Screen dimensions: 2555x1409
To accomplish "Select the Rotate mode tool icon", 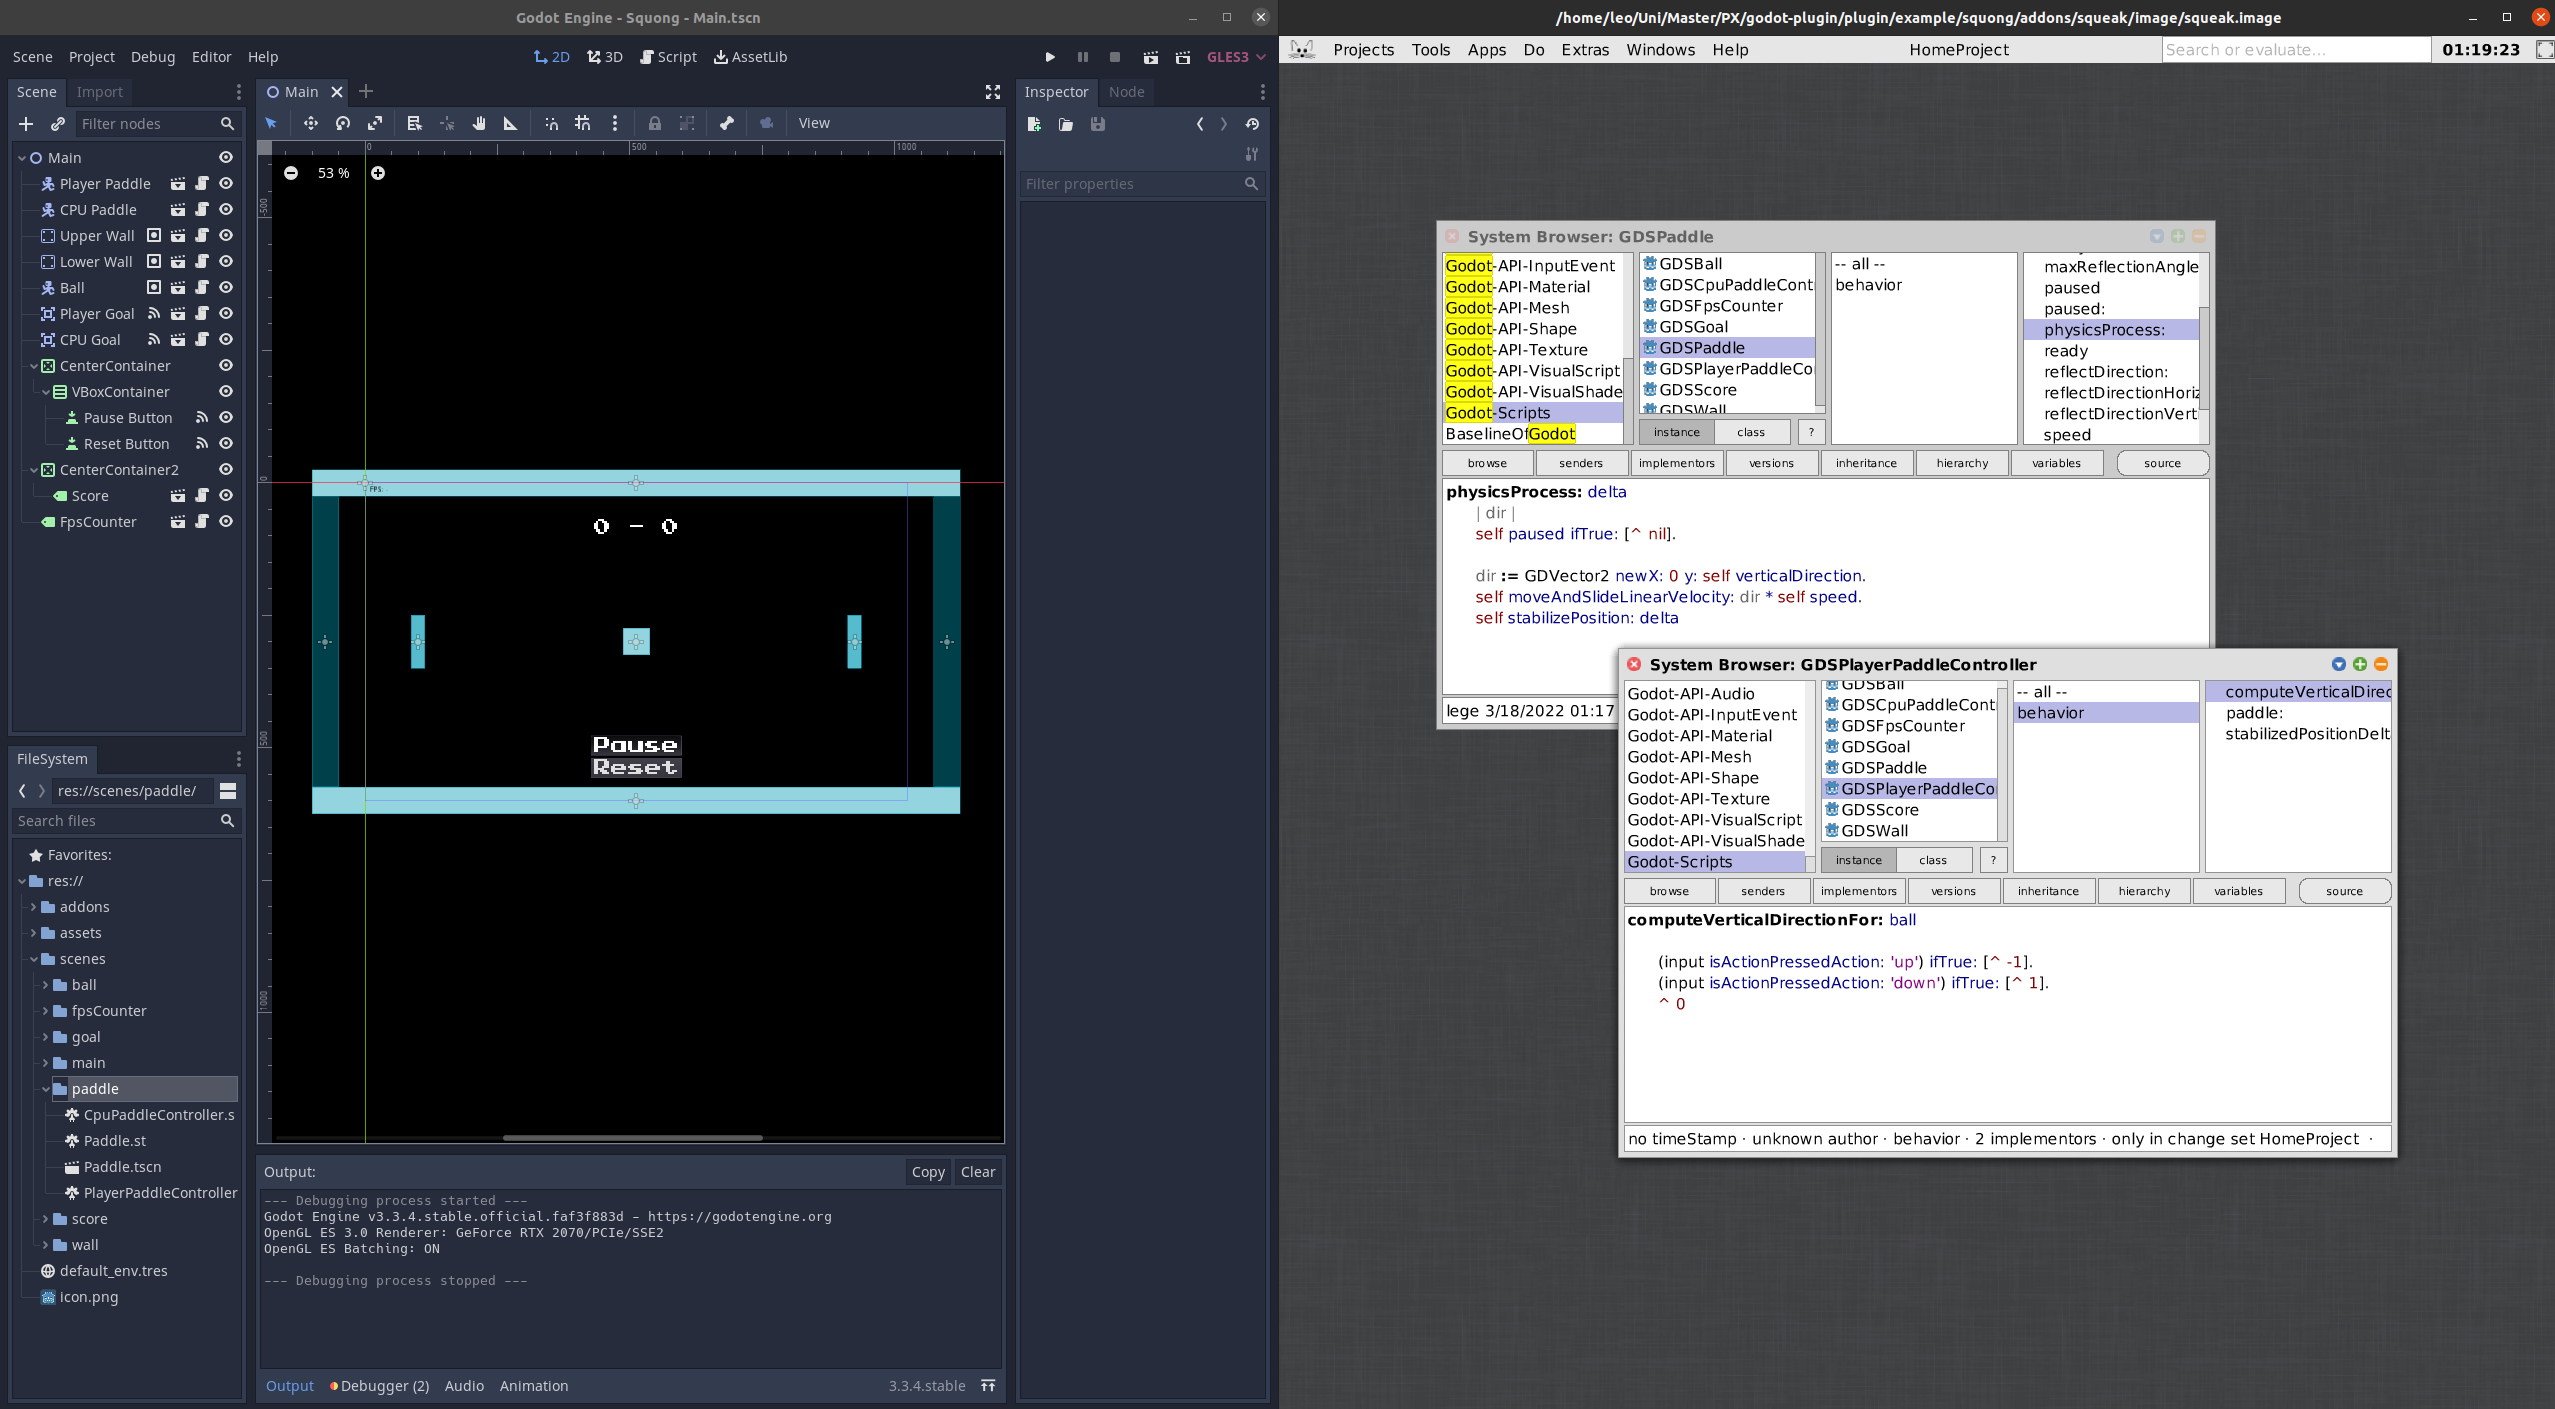I will click(x=343, y=123).
